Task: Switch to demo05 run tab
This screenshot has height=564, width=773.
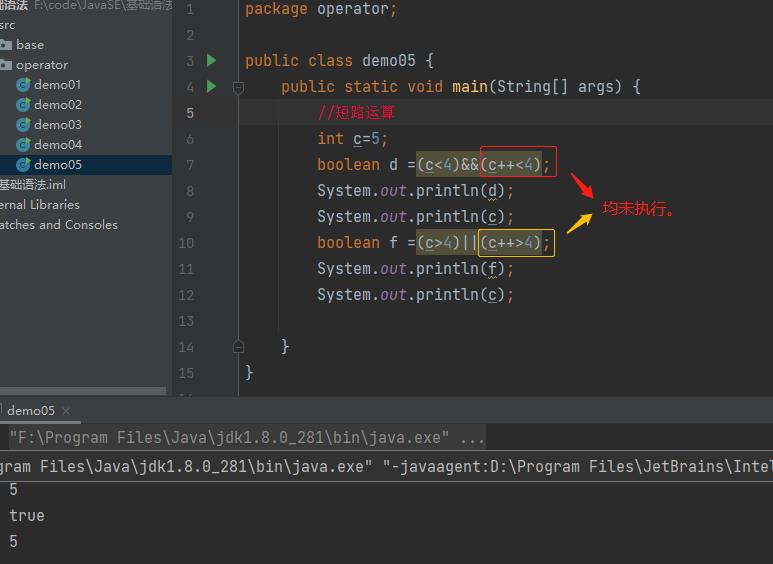Action: (31, 411)
